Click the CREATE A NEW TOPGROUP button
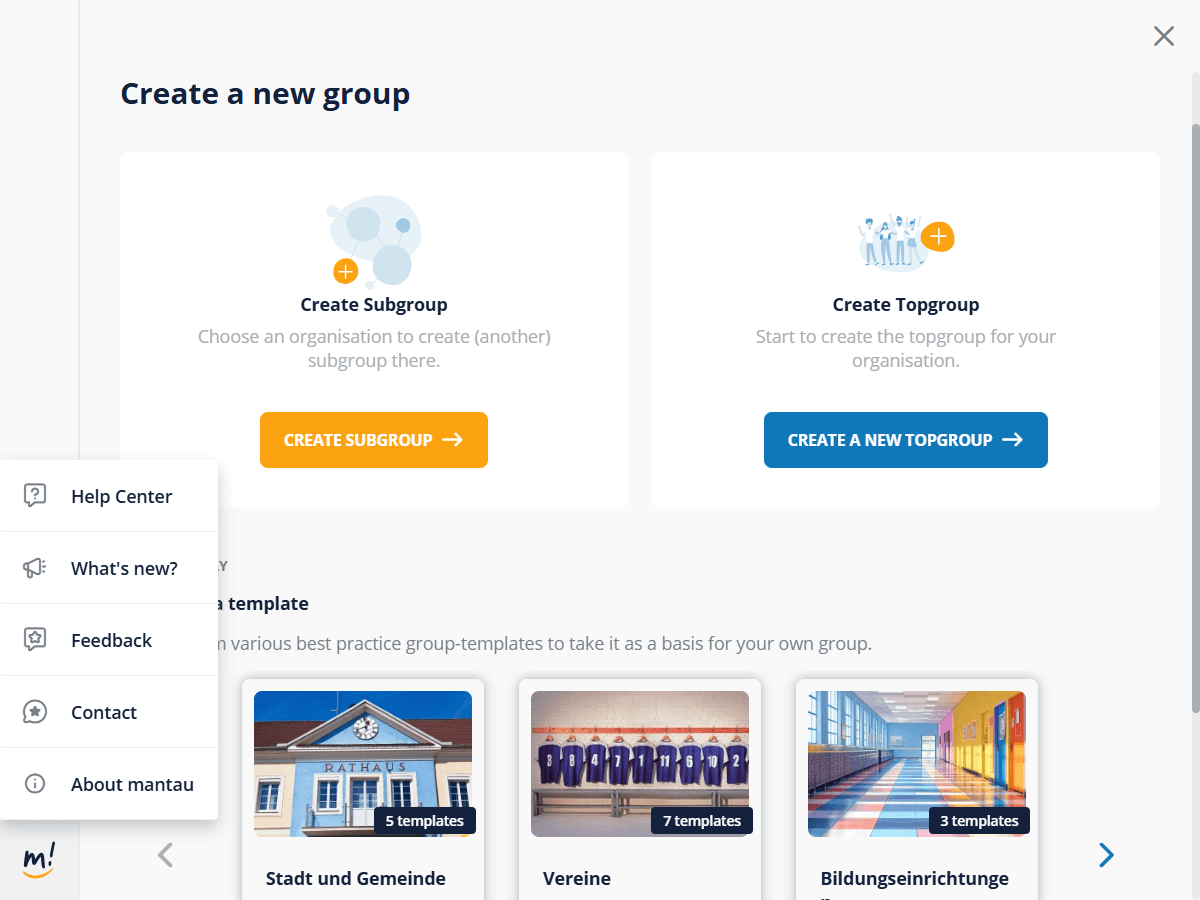 [x=906, y=440]
